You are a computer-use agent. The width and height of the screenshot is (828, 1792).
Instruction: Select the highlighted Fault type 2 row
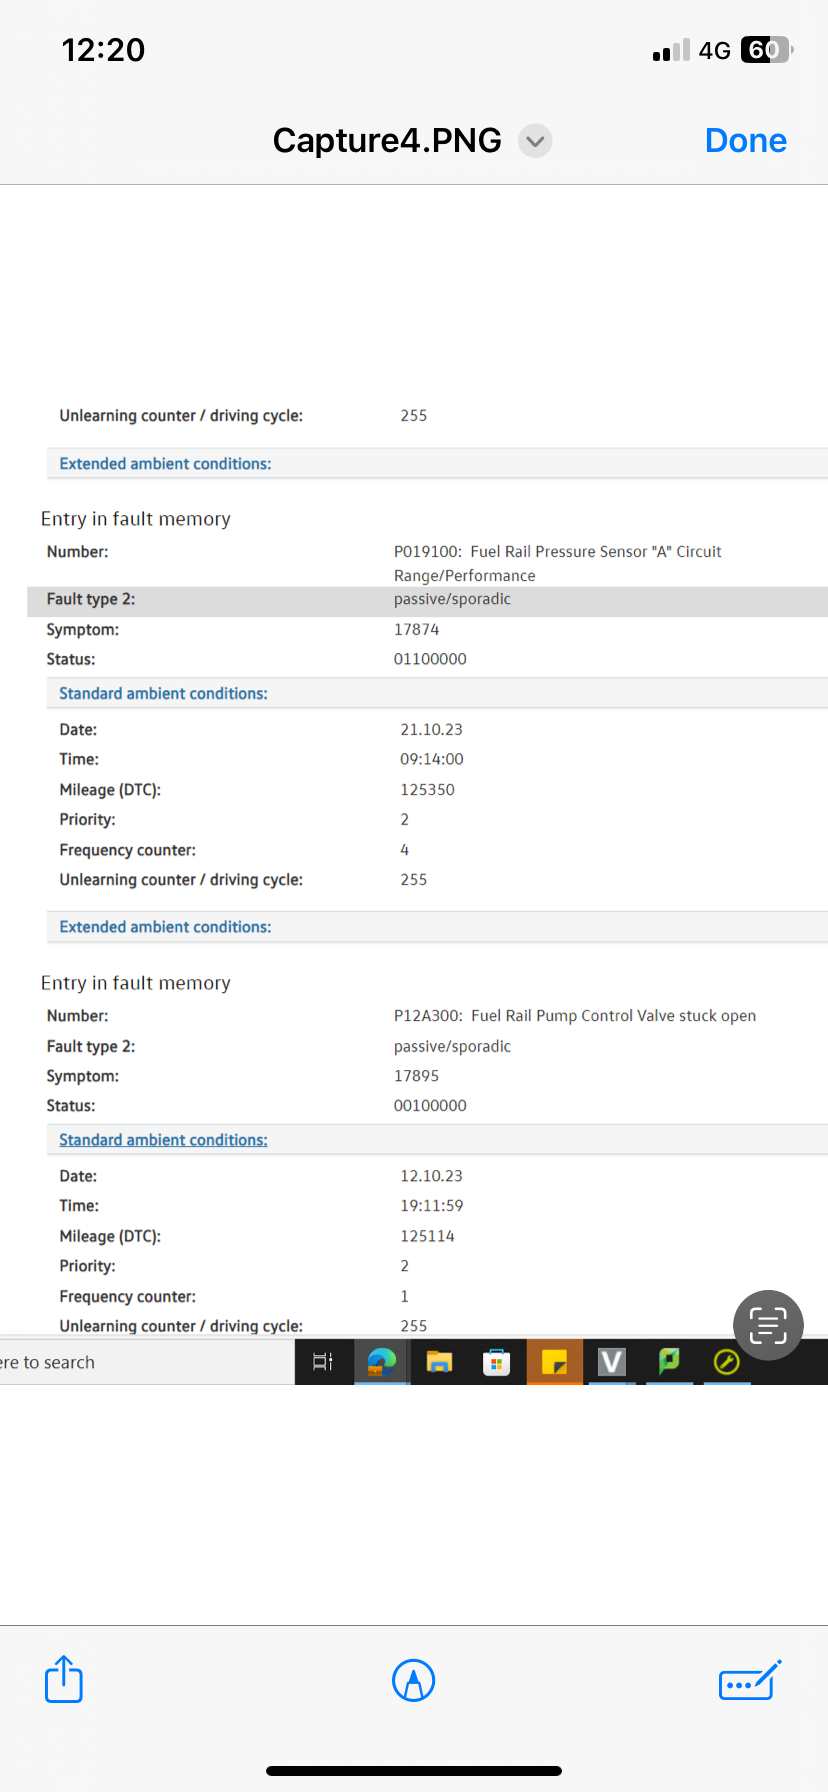click(427, 600)
